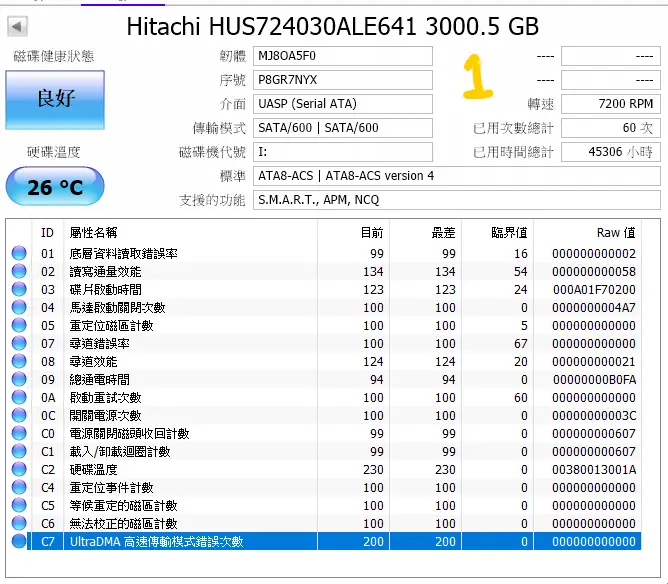Click the serial number field P8GR7NYX
This screenshot has width=668, height=584.
pyautogui.click(x=343, y=80)
